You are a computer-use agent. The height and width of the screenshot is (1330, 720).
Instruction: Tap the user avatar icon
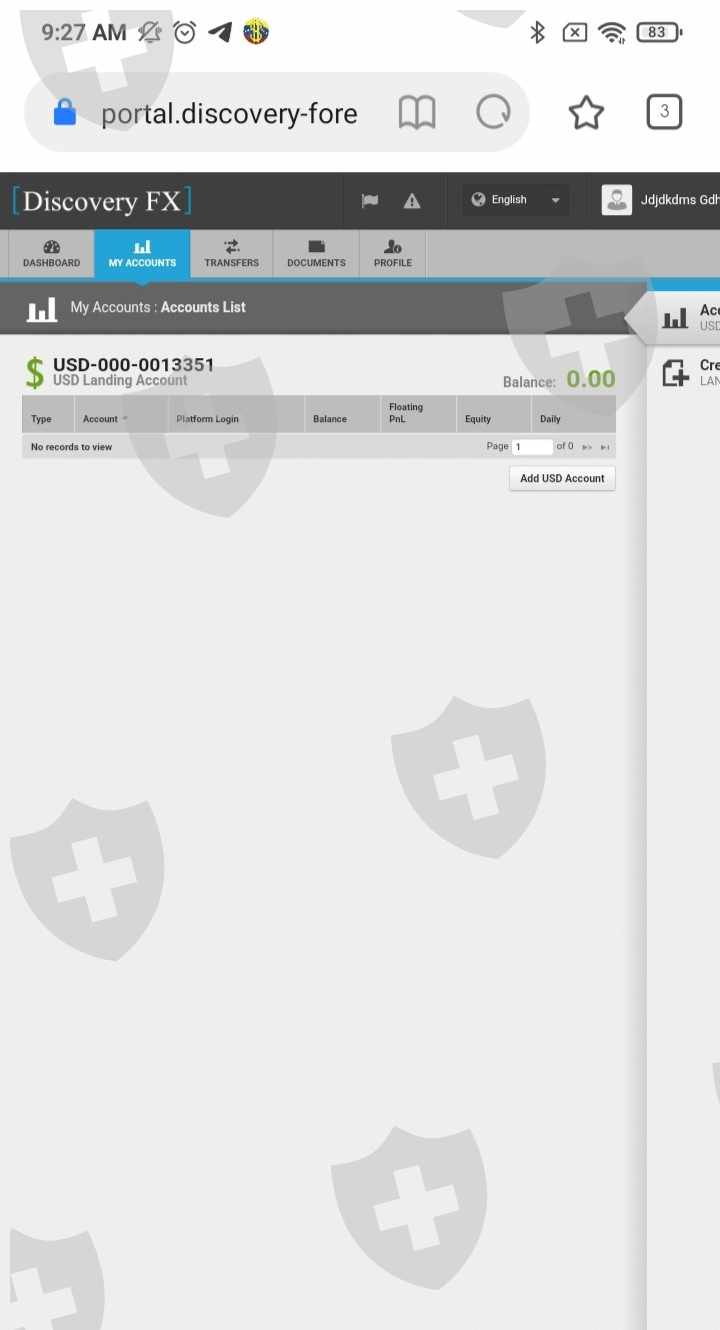point(617,200)
